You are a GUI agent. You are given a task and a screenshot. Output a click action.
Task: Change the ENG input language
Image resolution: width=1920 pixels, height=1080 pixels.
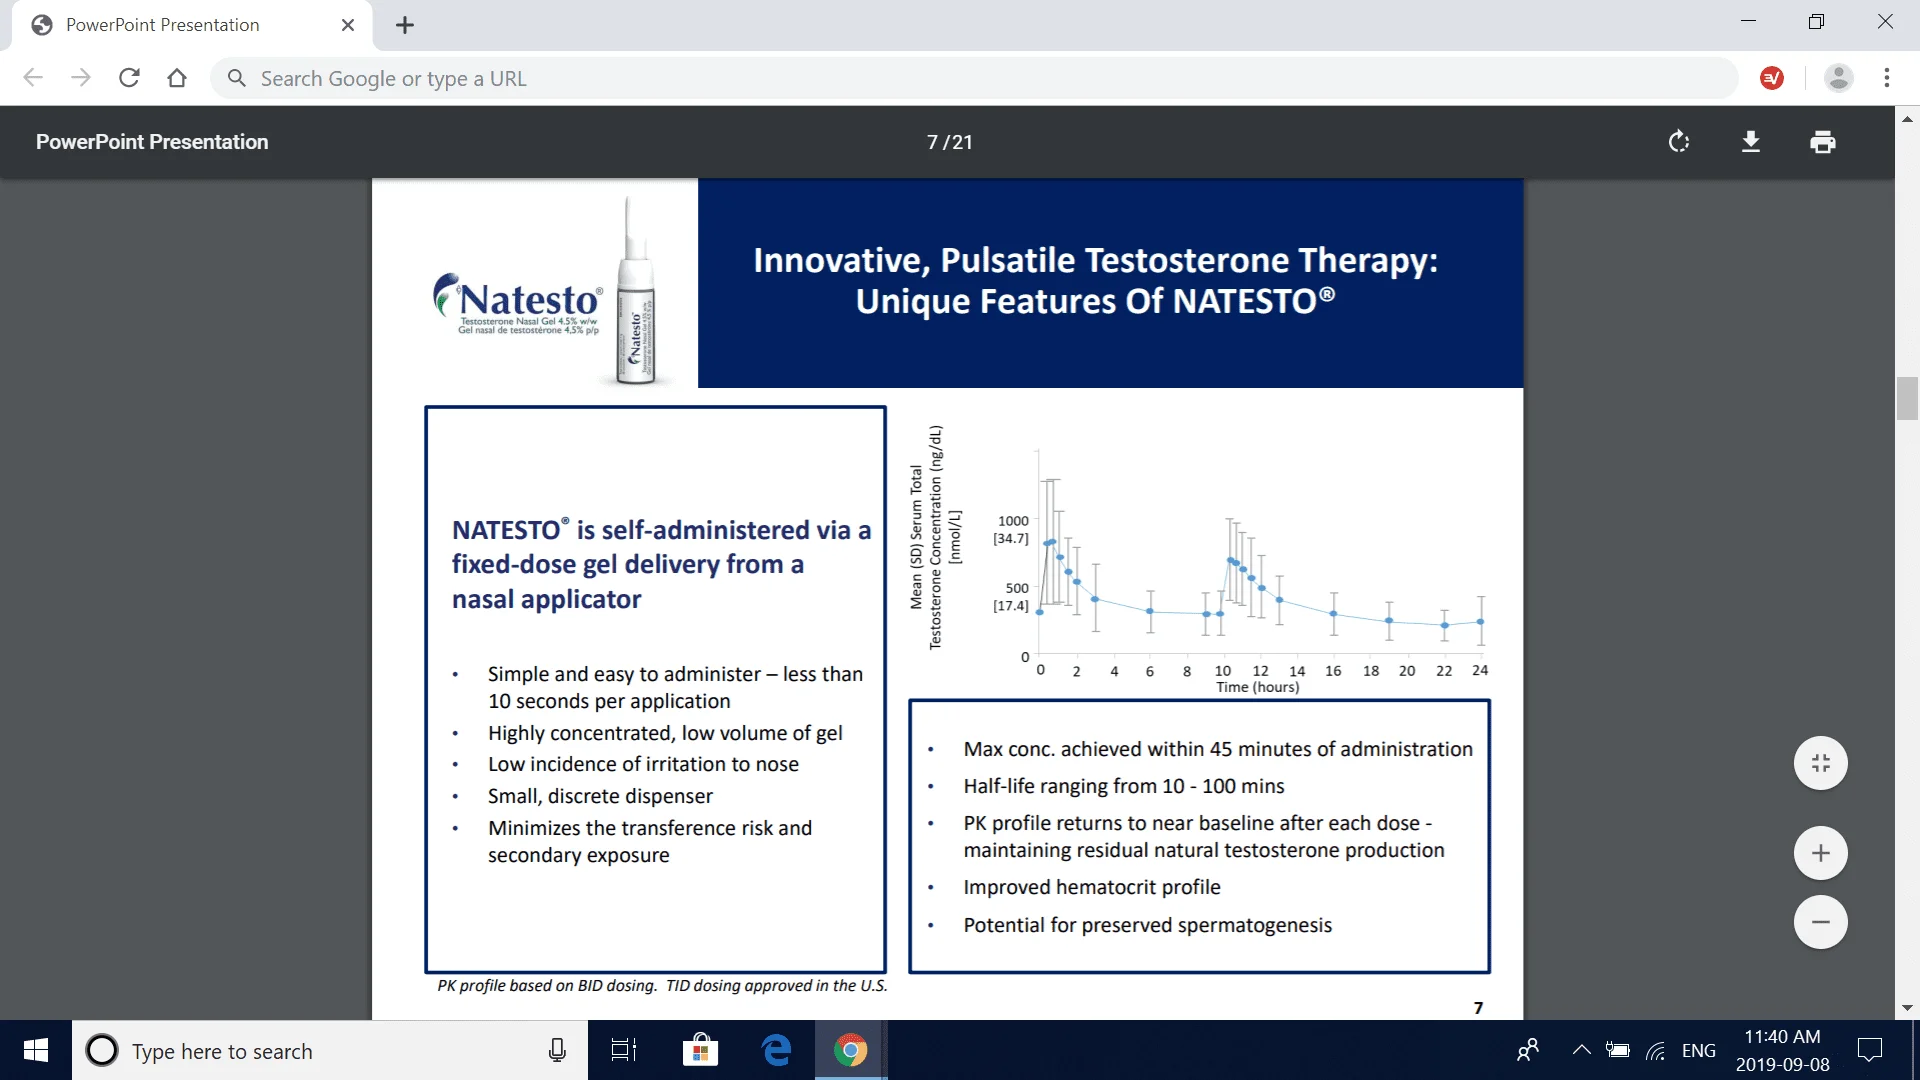pyautogui.click(x=1699, y=1050)
